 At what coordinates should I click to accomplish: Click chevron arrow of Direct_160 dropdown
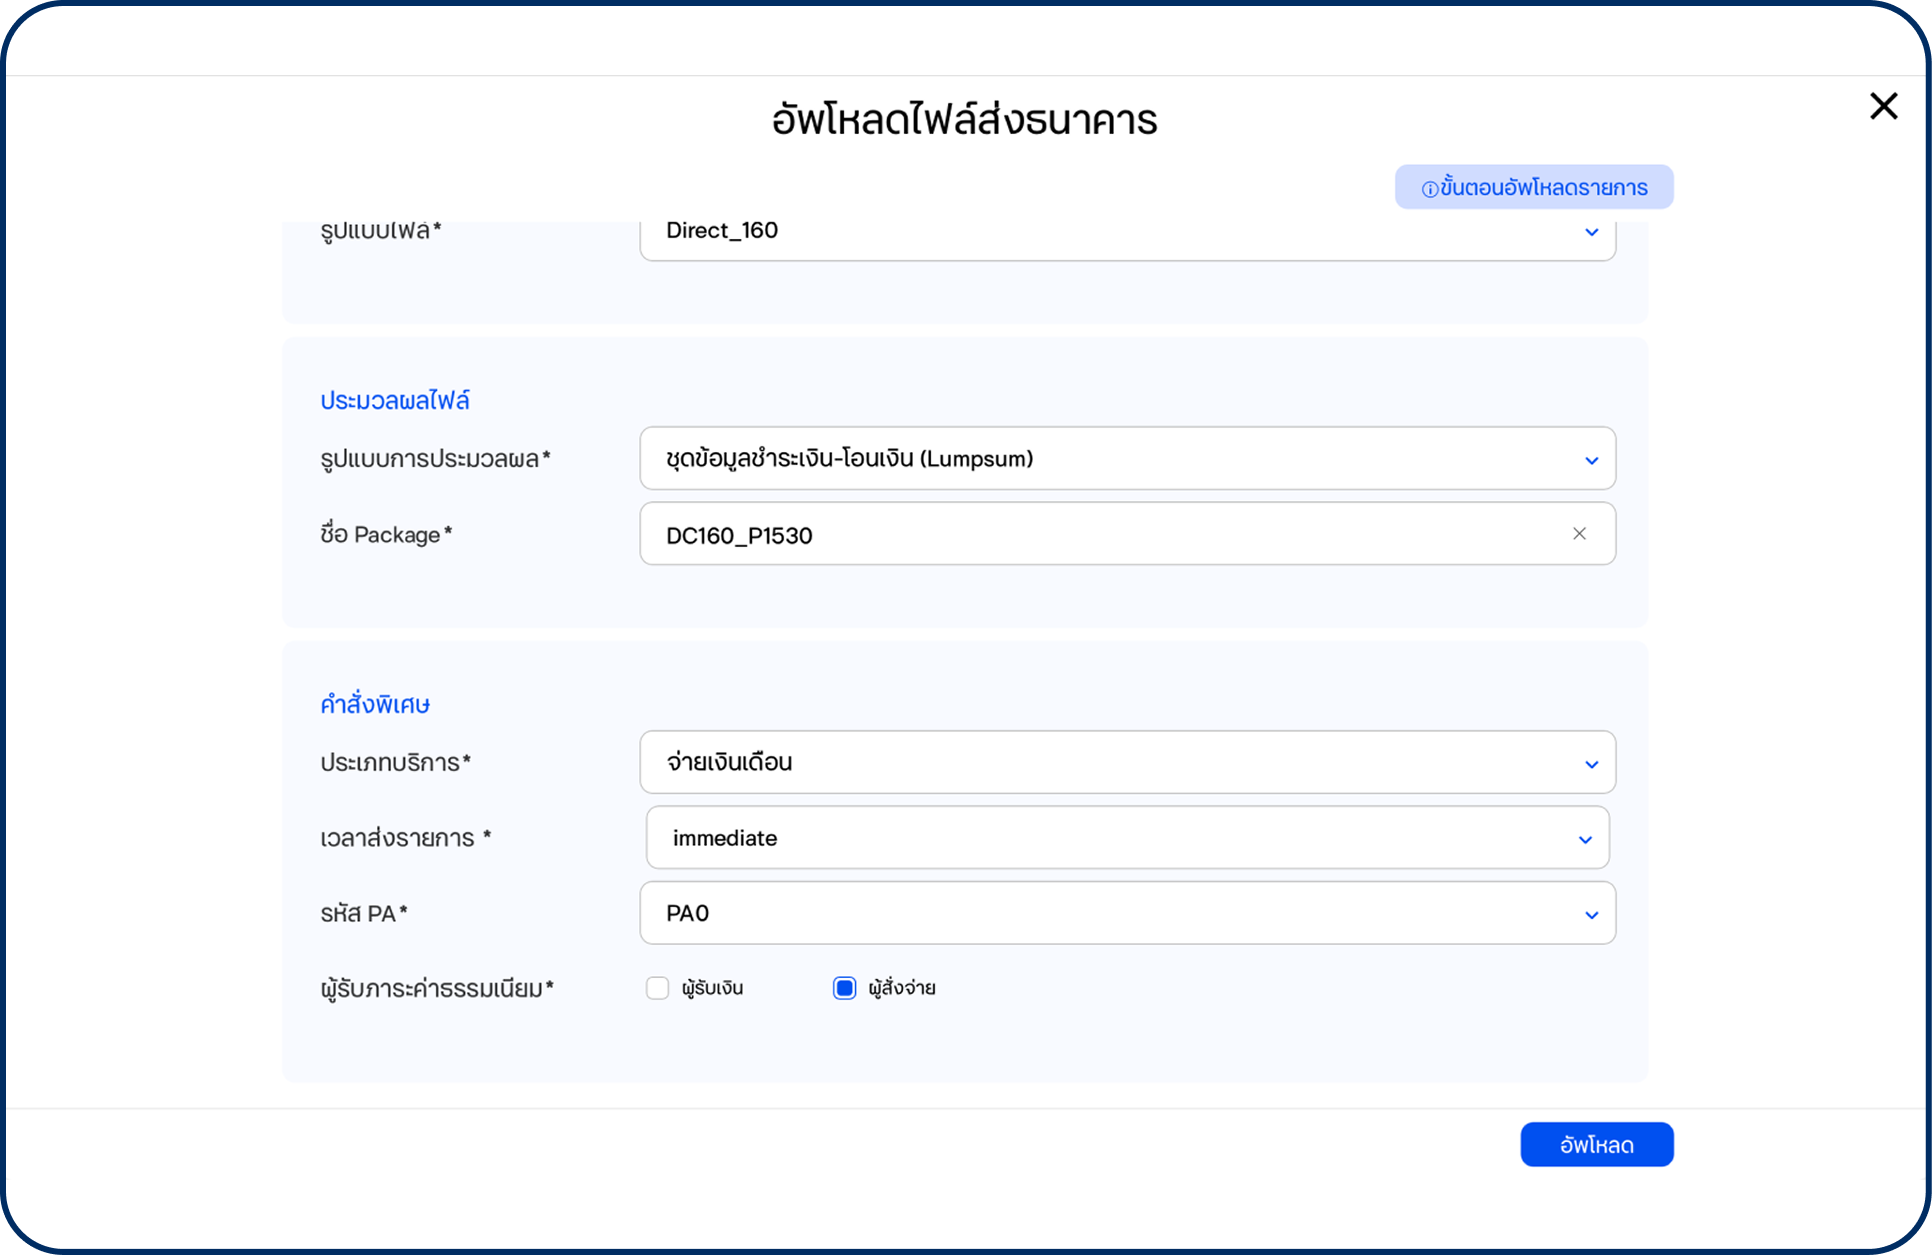click(x=1591, y=232)
